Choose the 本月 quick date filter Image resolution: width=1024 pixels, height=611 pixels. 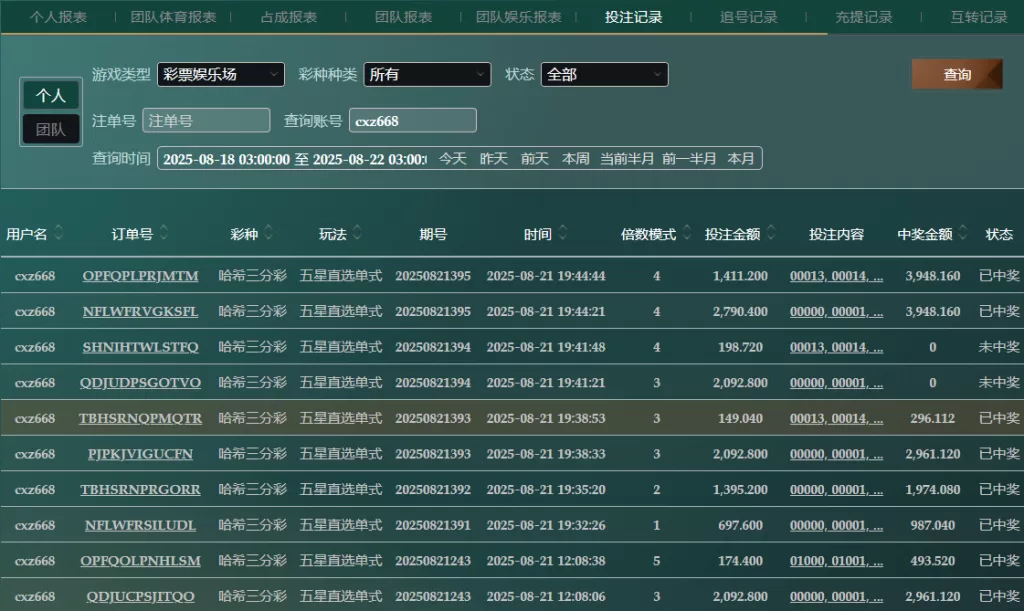point(741,159)
